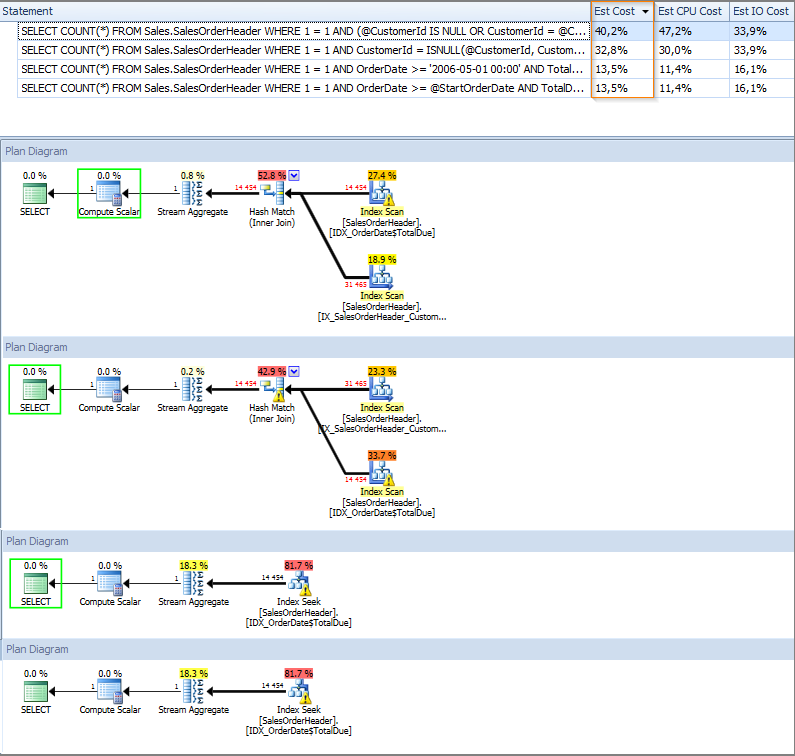Select the highlighted Compute Scalar node in the first plan

(109, 194)
